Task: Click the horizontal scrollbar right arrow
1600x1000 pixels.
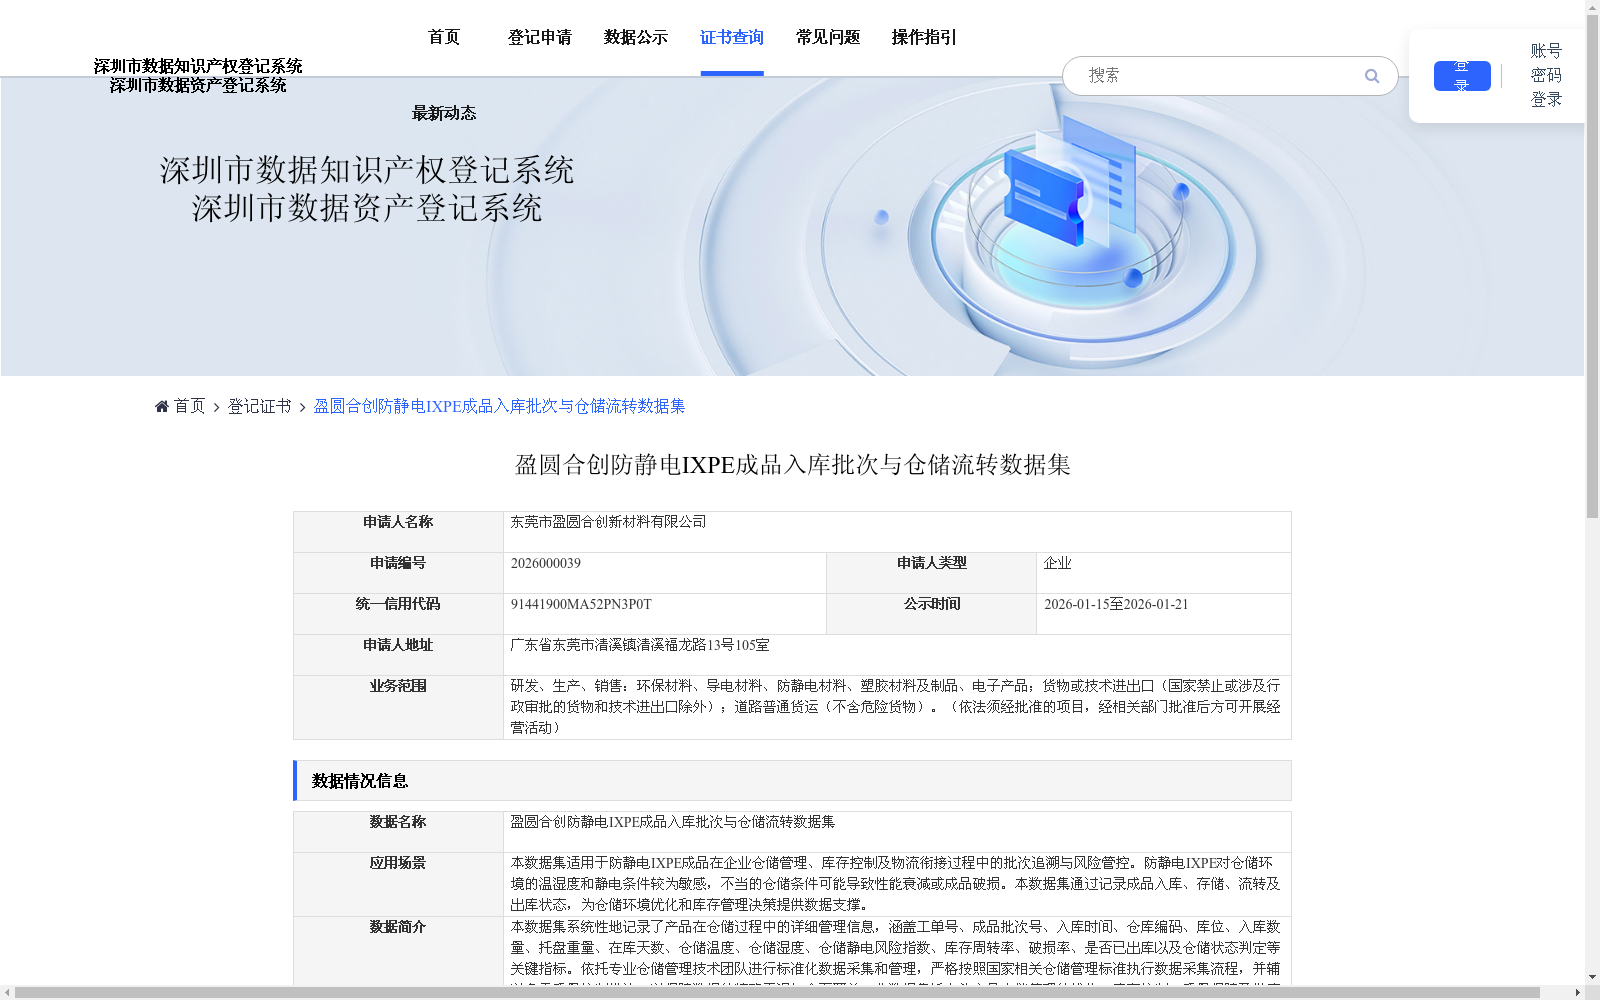Action: (1577, 993)
